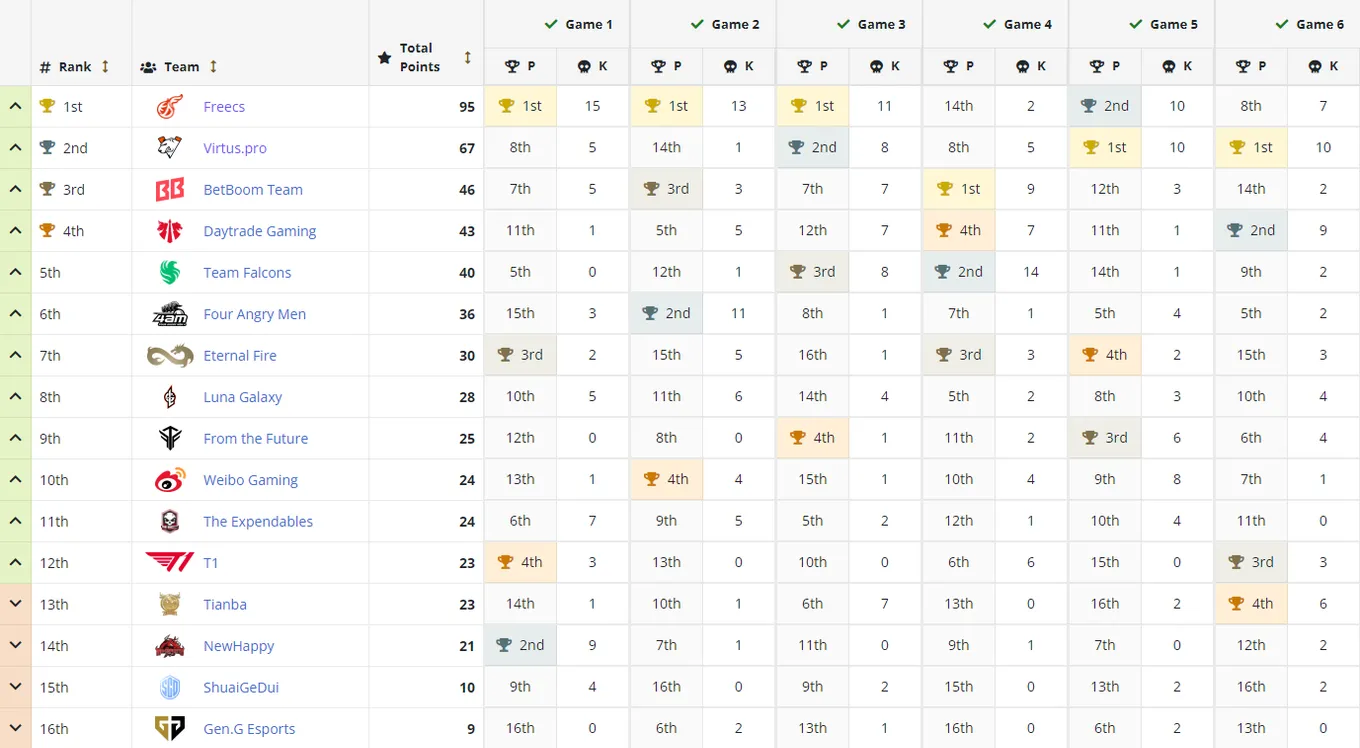
Task: Open the BetBoom Team link
Action: tap(253, 190)
